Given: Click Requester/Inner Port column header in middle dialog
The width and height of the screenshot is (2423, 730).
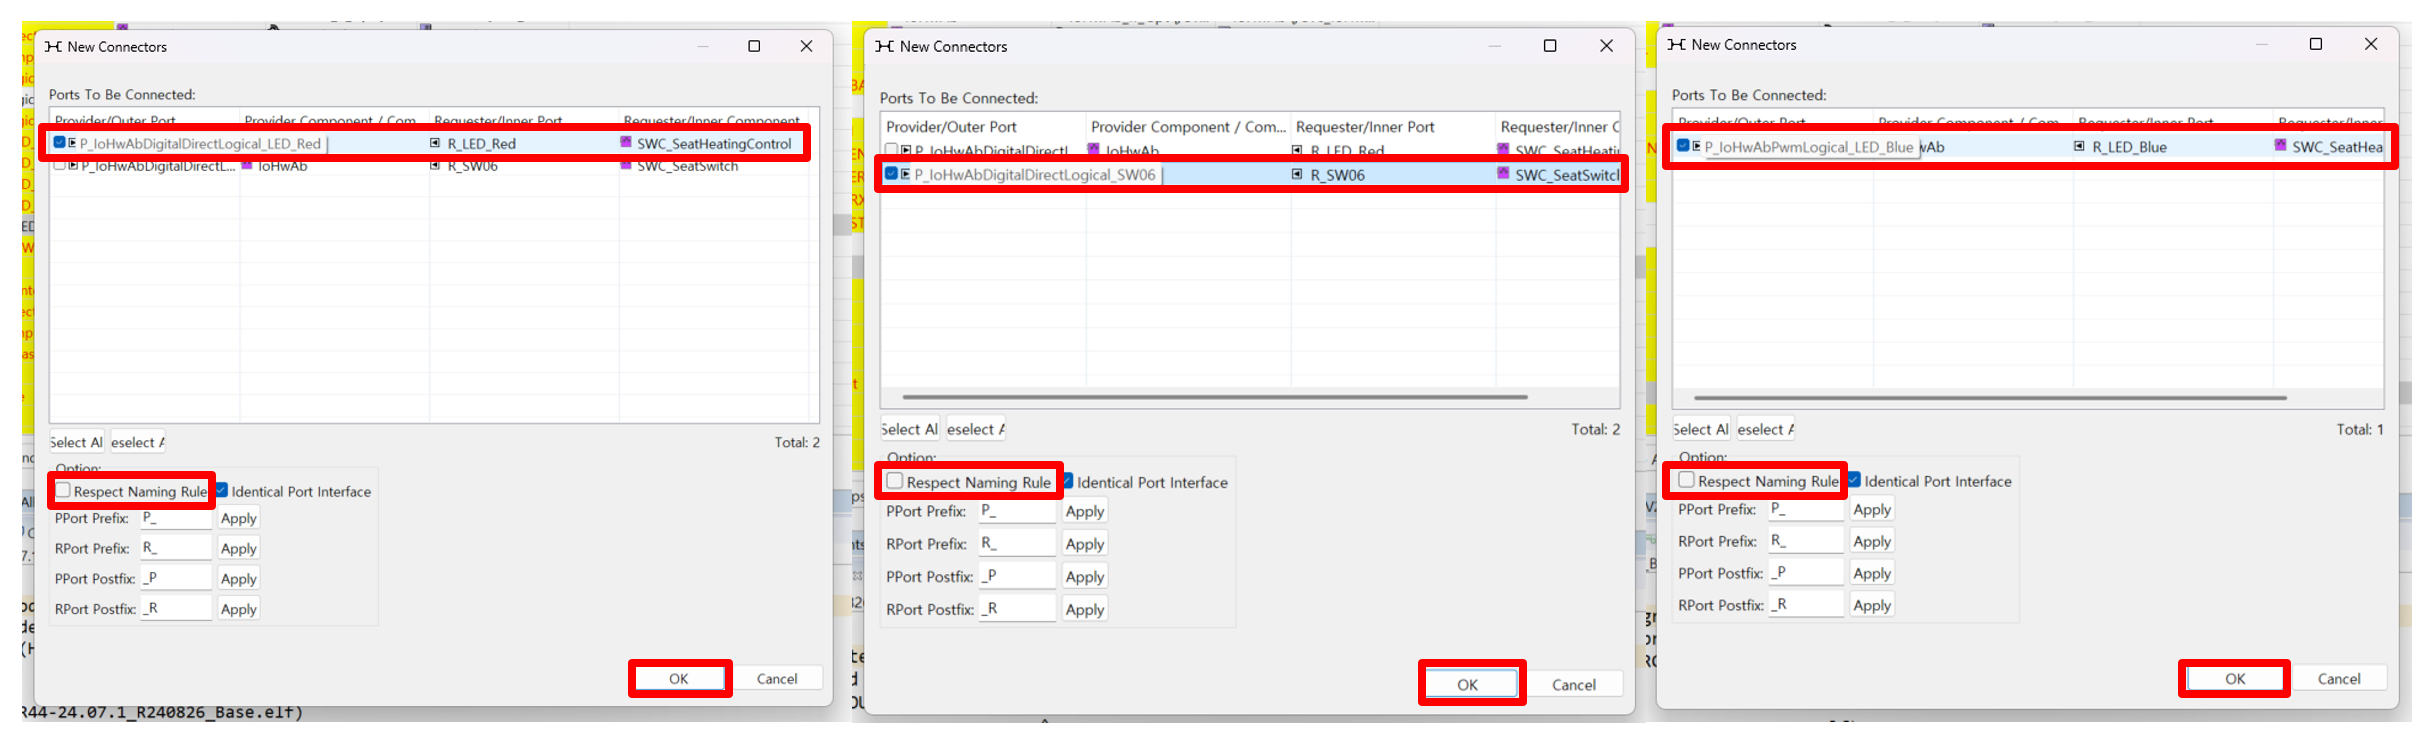Looking at the screenshot, I should (x=1364, y=127).
